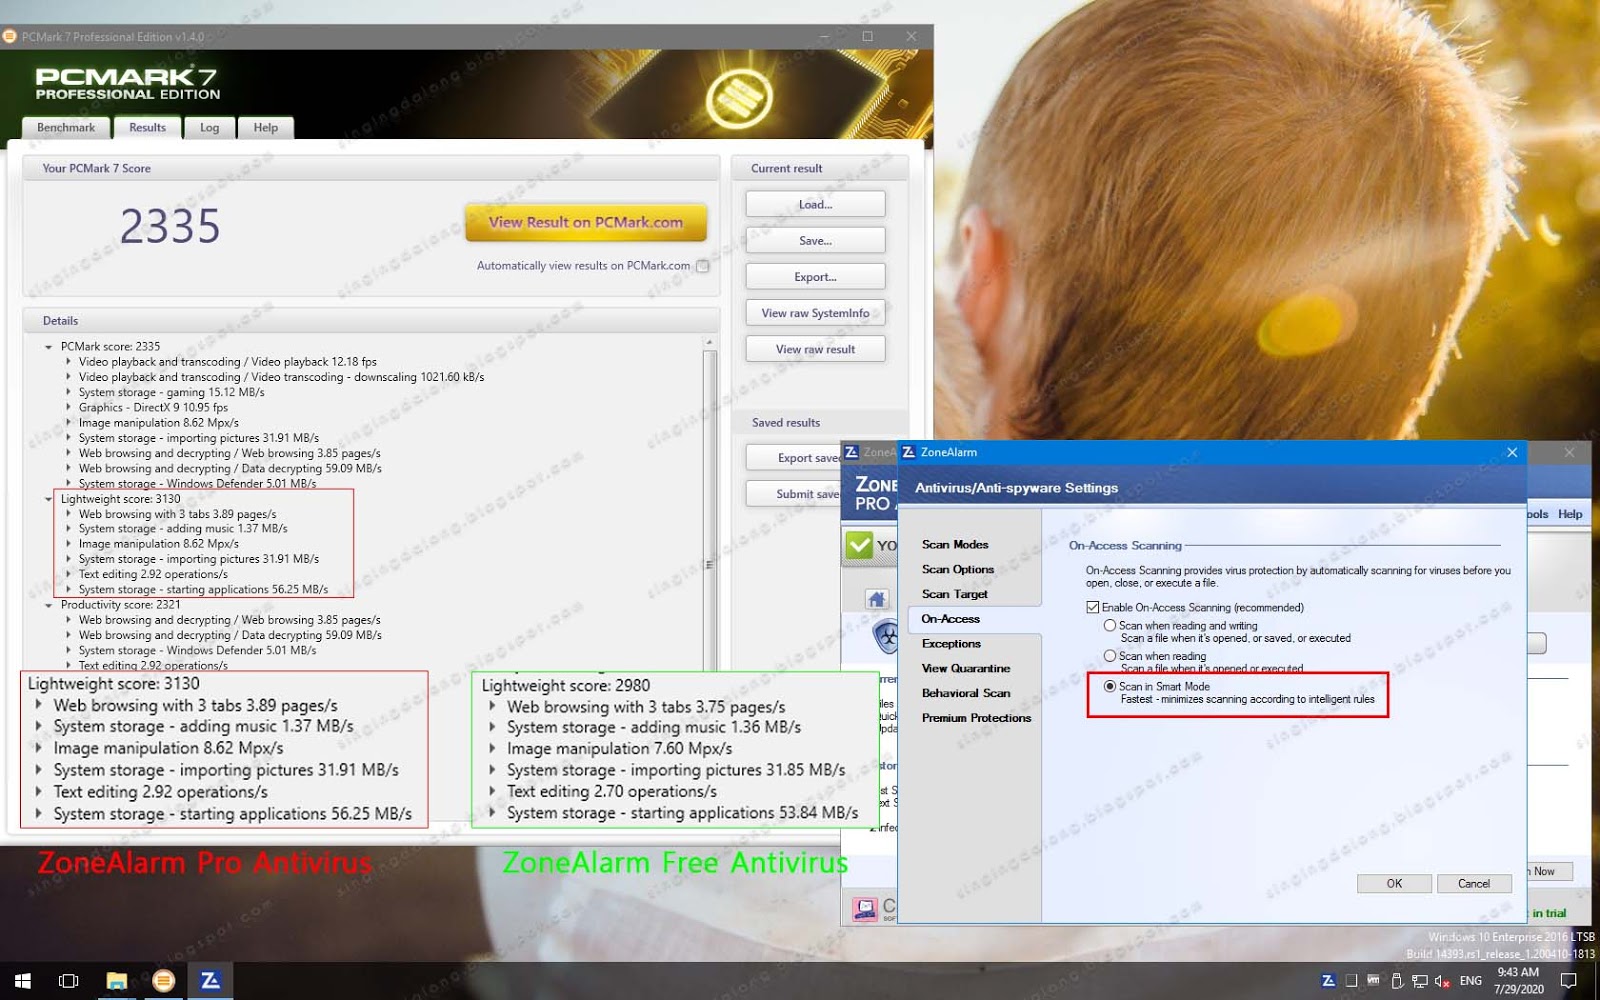The height and width of the screenshot is (1000, 1600).
Task: Click View Result on PCMark.com button
Action: (586, 223)
